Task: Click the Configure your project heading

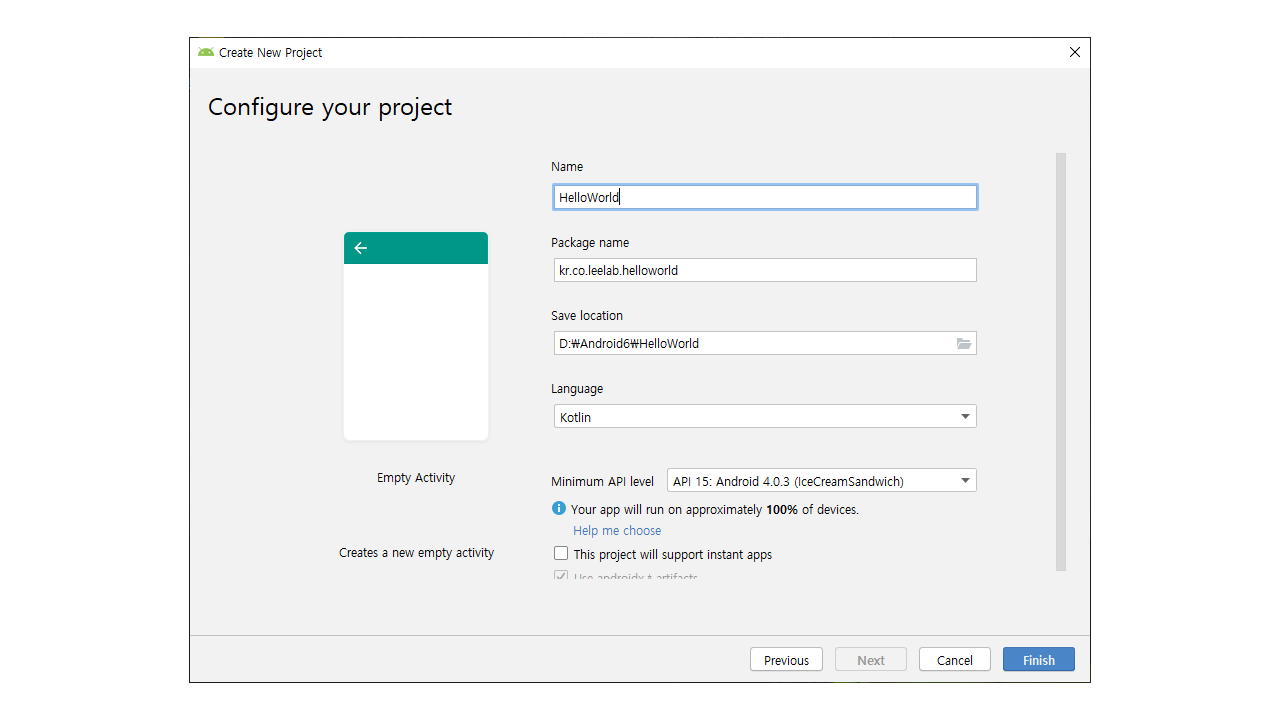Action: (x=330, y=107)
